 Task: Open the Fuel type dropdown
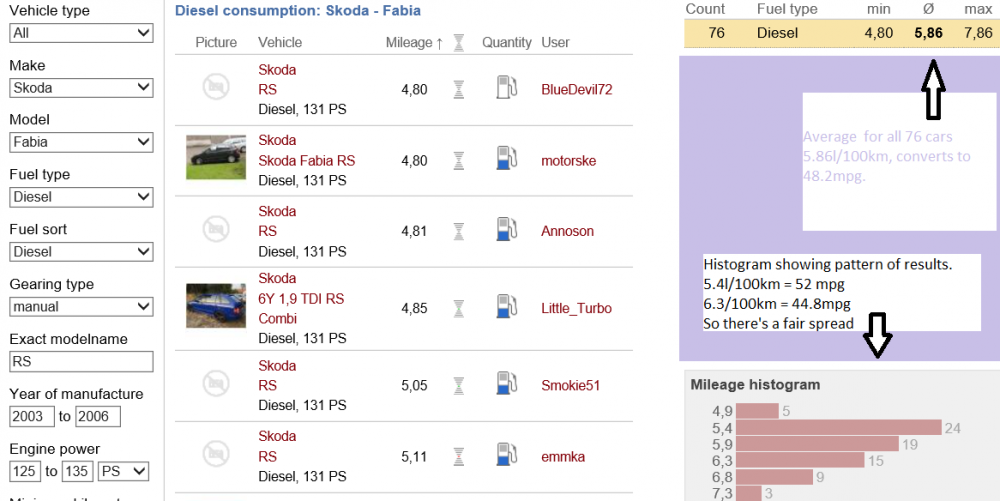pos(82,197)
